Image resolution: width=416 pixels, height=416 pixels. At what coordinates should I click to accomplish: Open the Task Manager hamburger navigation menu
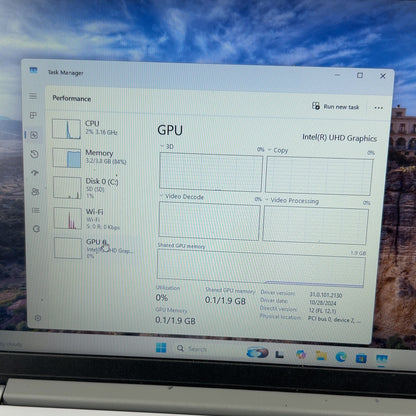point(33,96)
